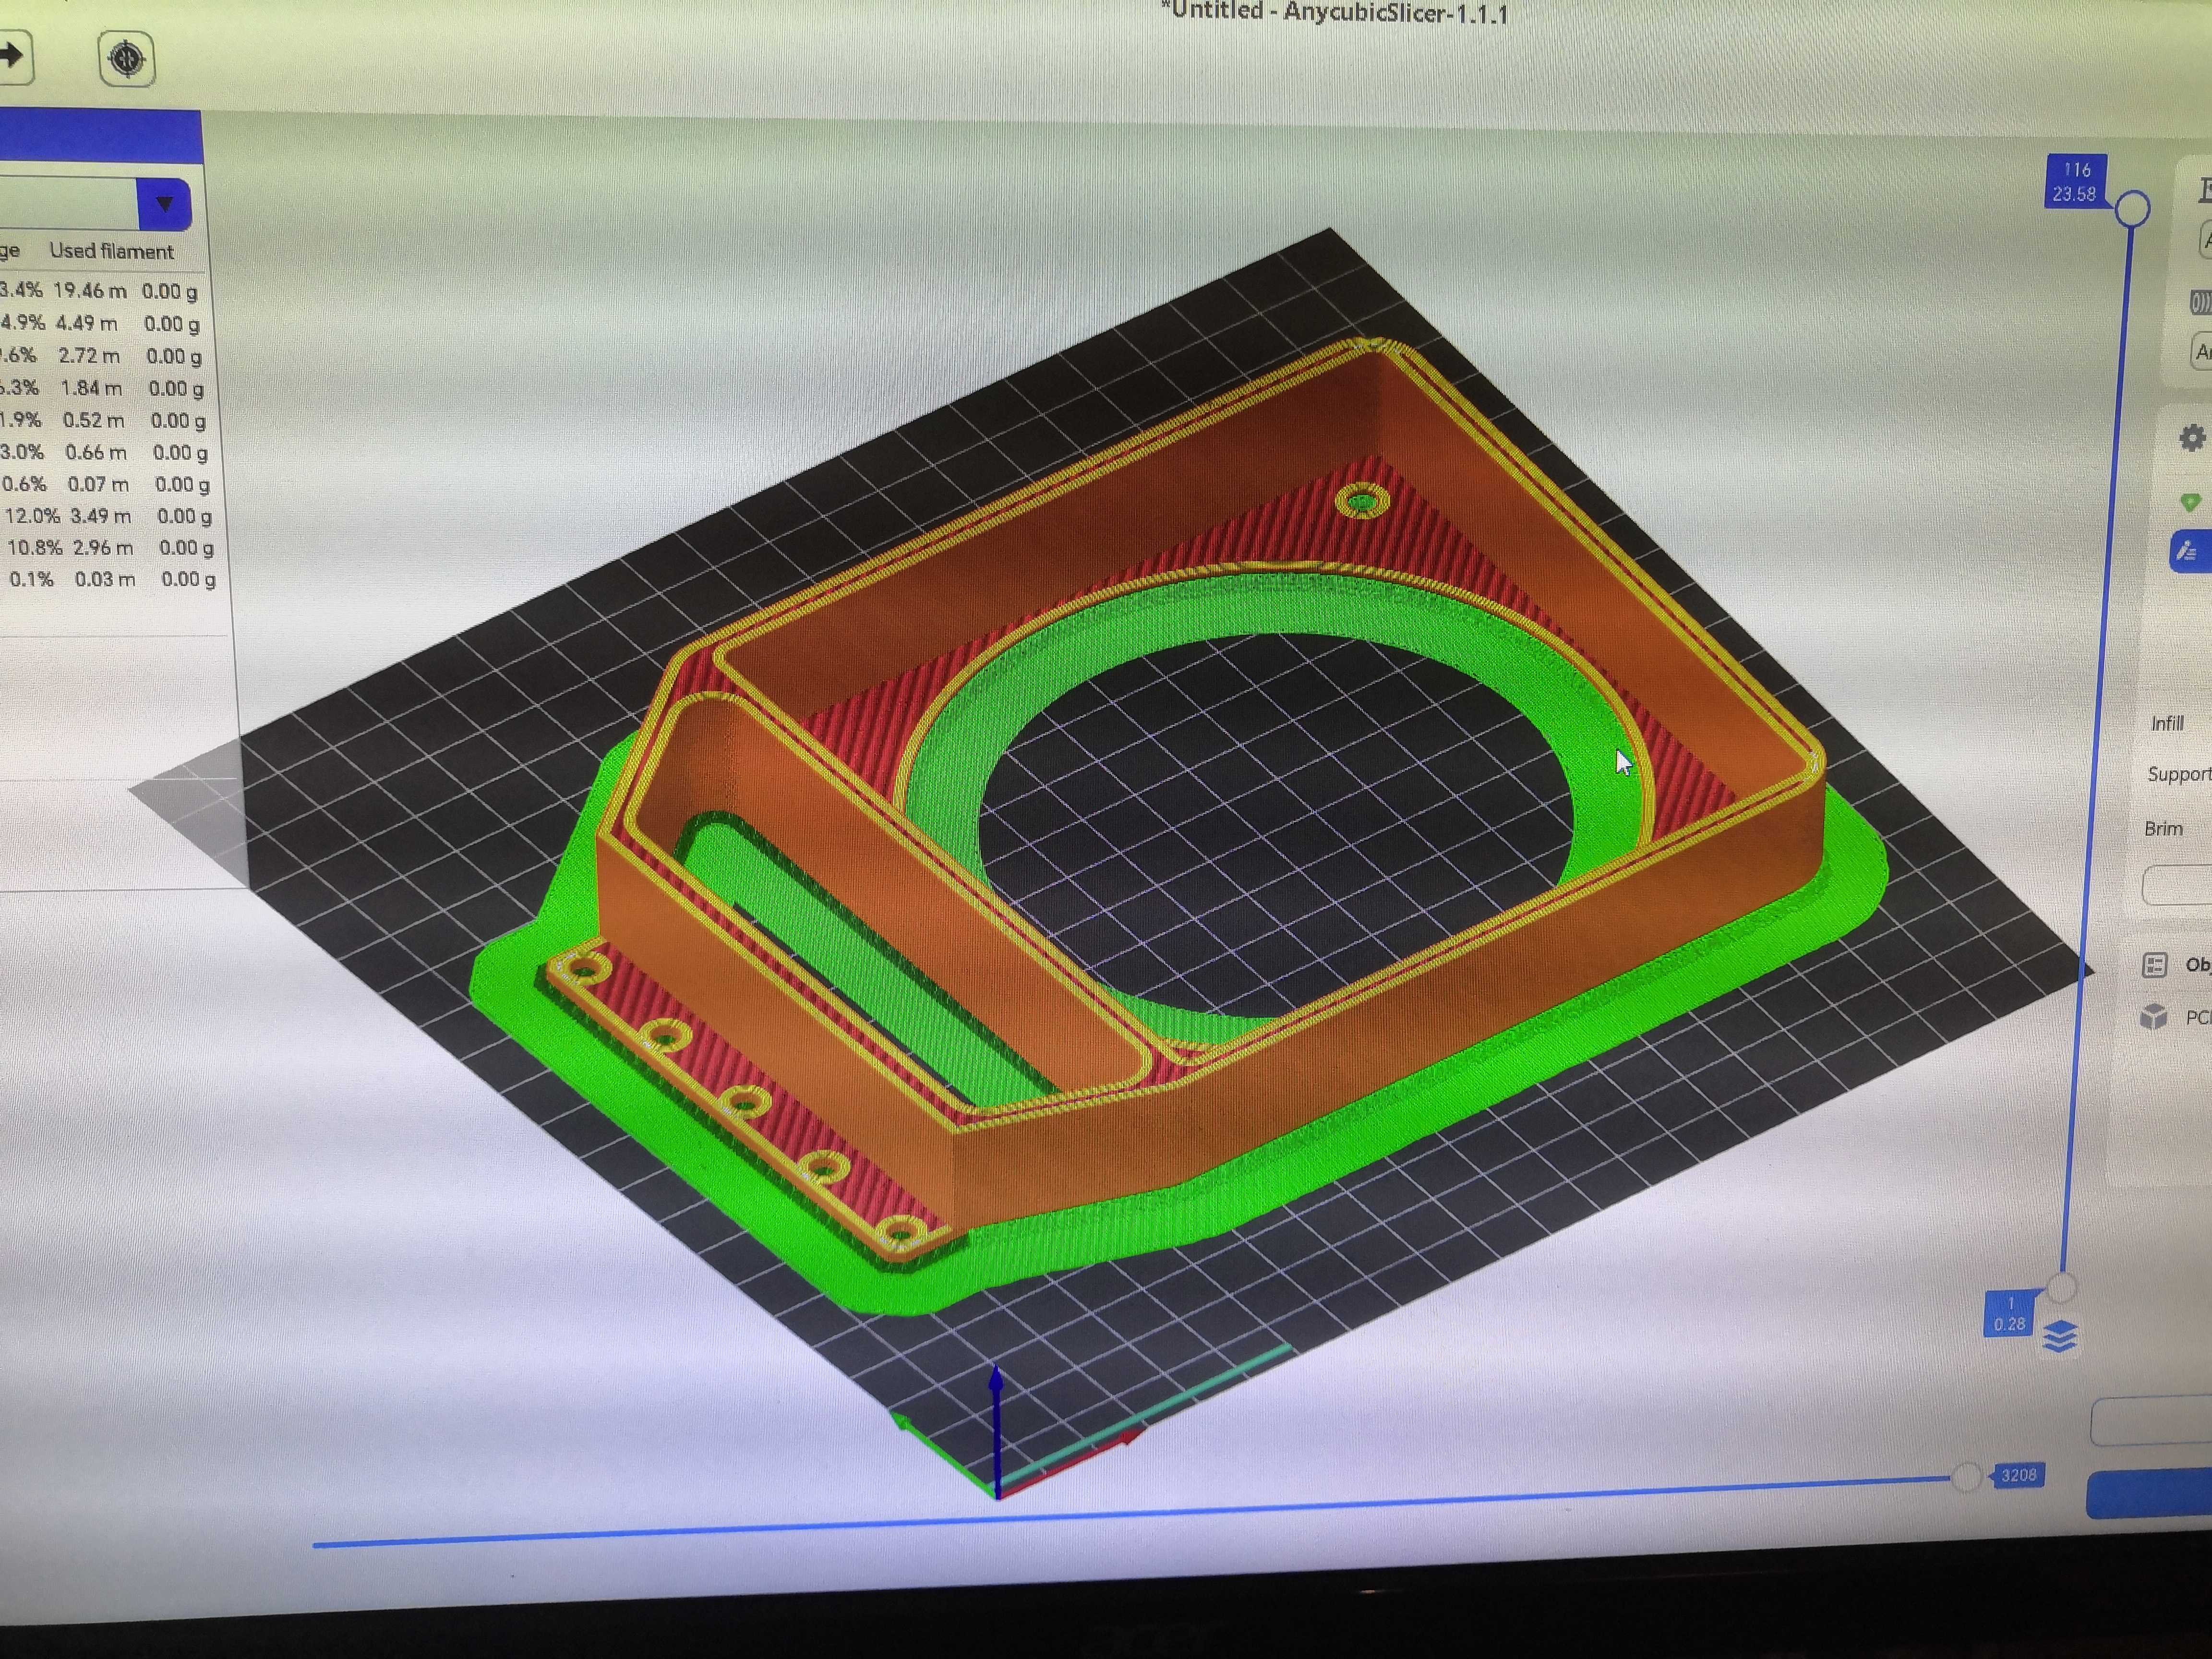Grab the top handle of the vertical layer slider
Viewport: 2212px width, 1659px height.
point(2132,209)
